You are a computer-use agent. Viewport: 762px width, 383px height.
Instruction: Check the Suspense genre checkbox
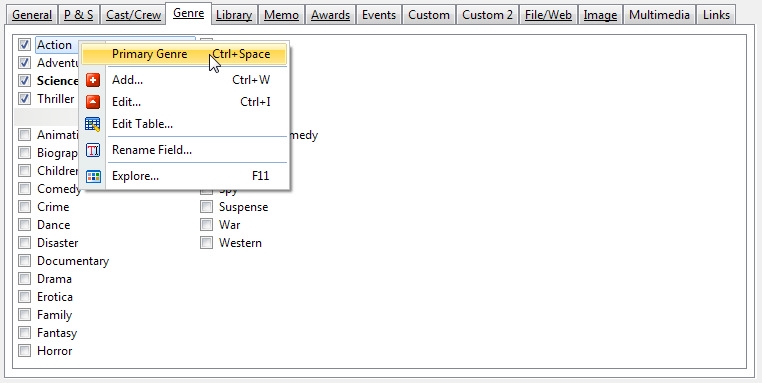coord(207,207)
